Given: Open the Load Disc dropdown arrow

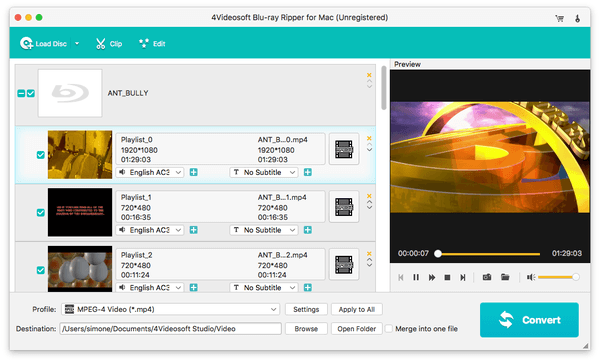Looking at the screenshot, I should 77,44.
